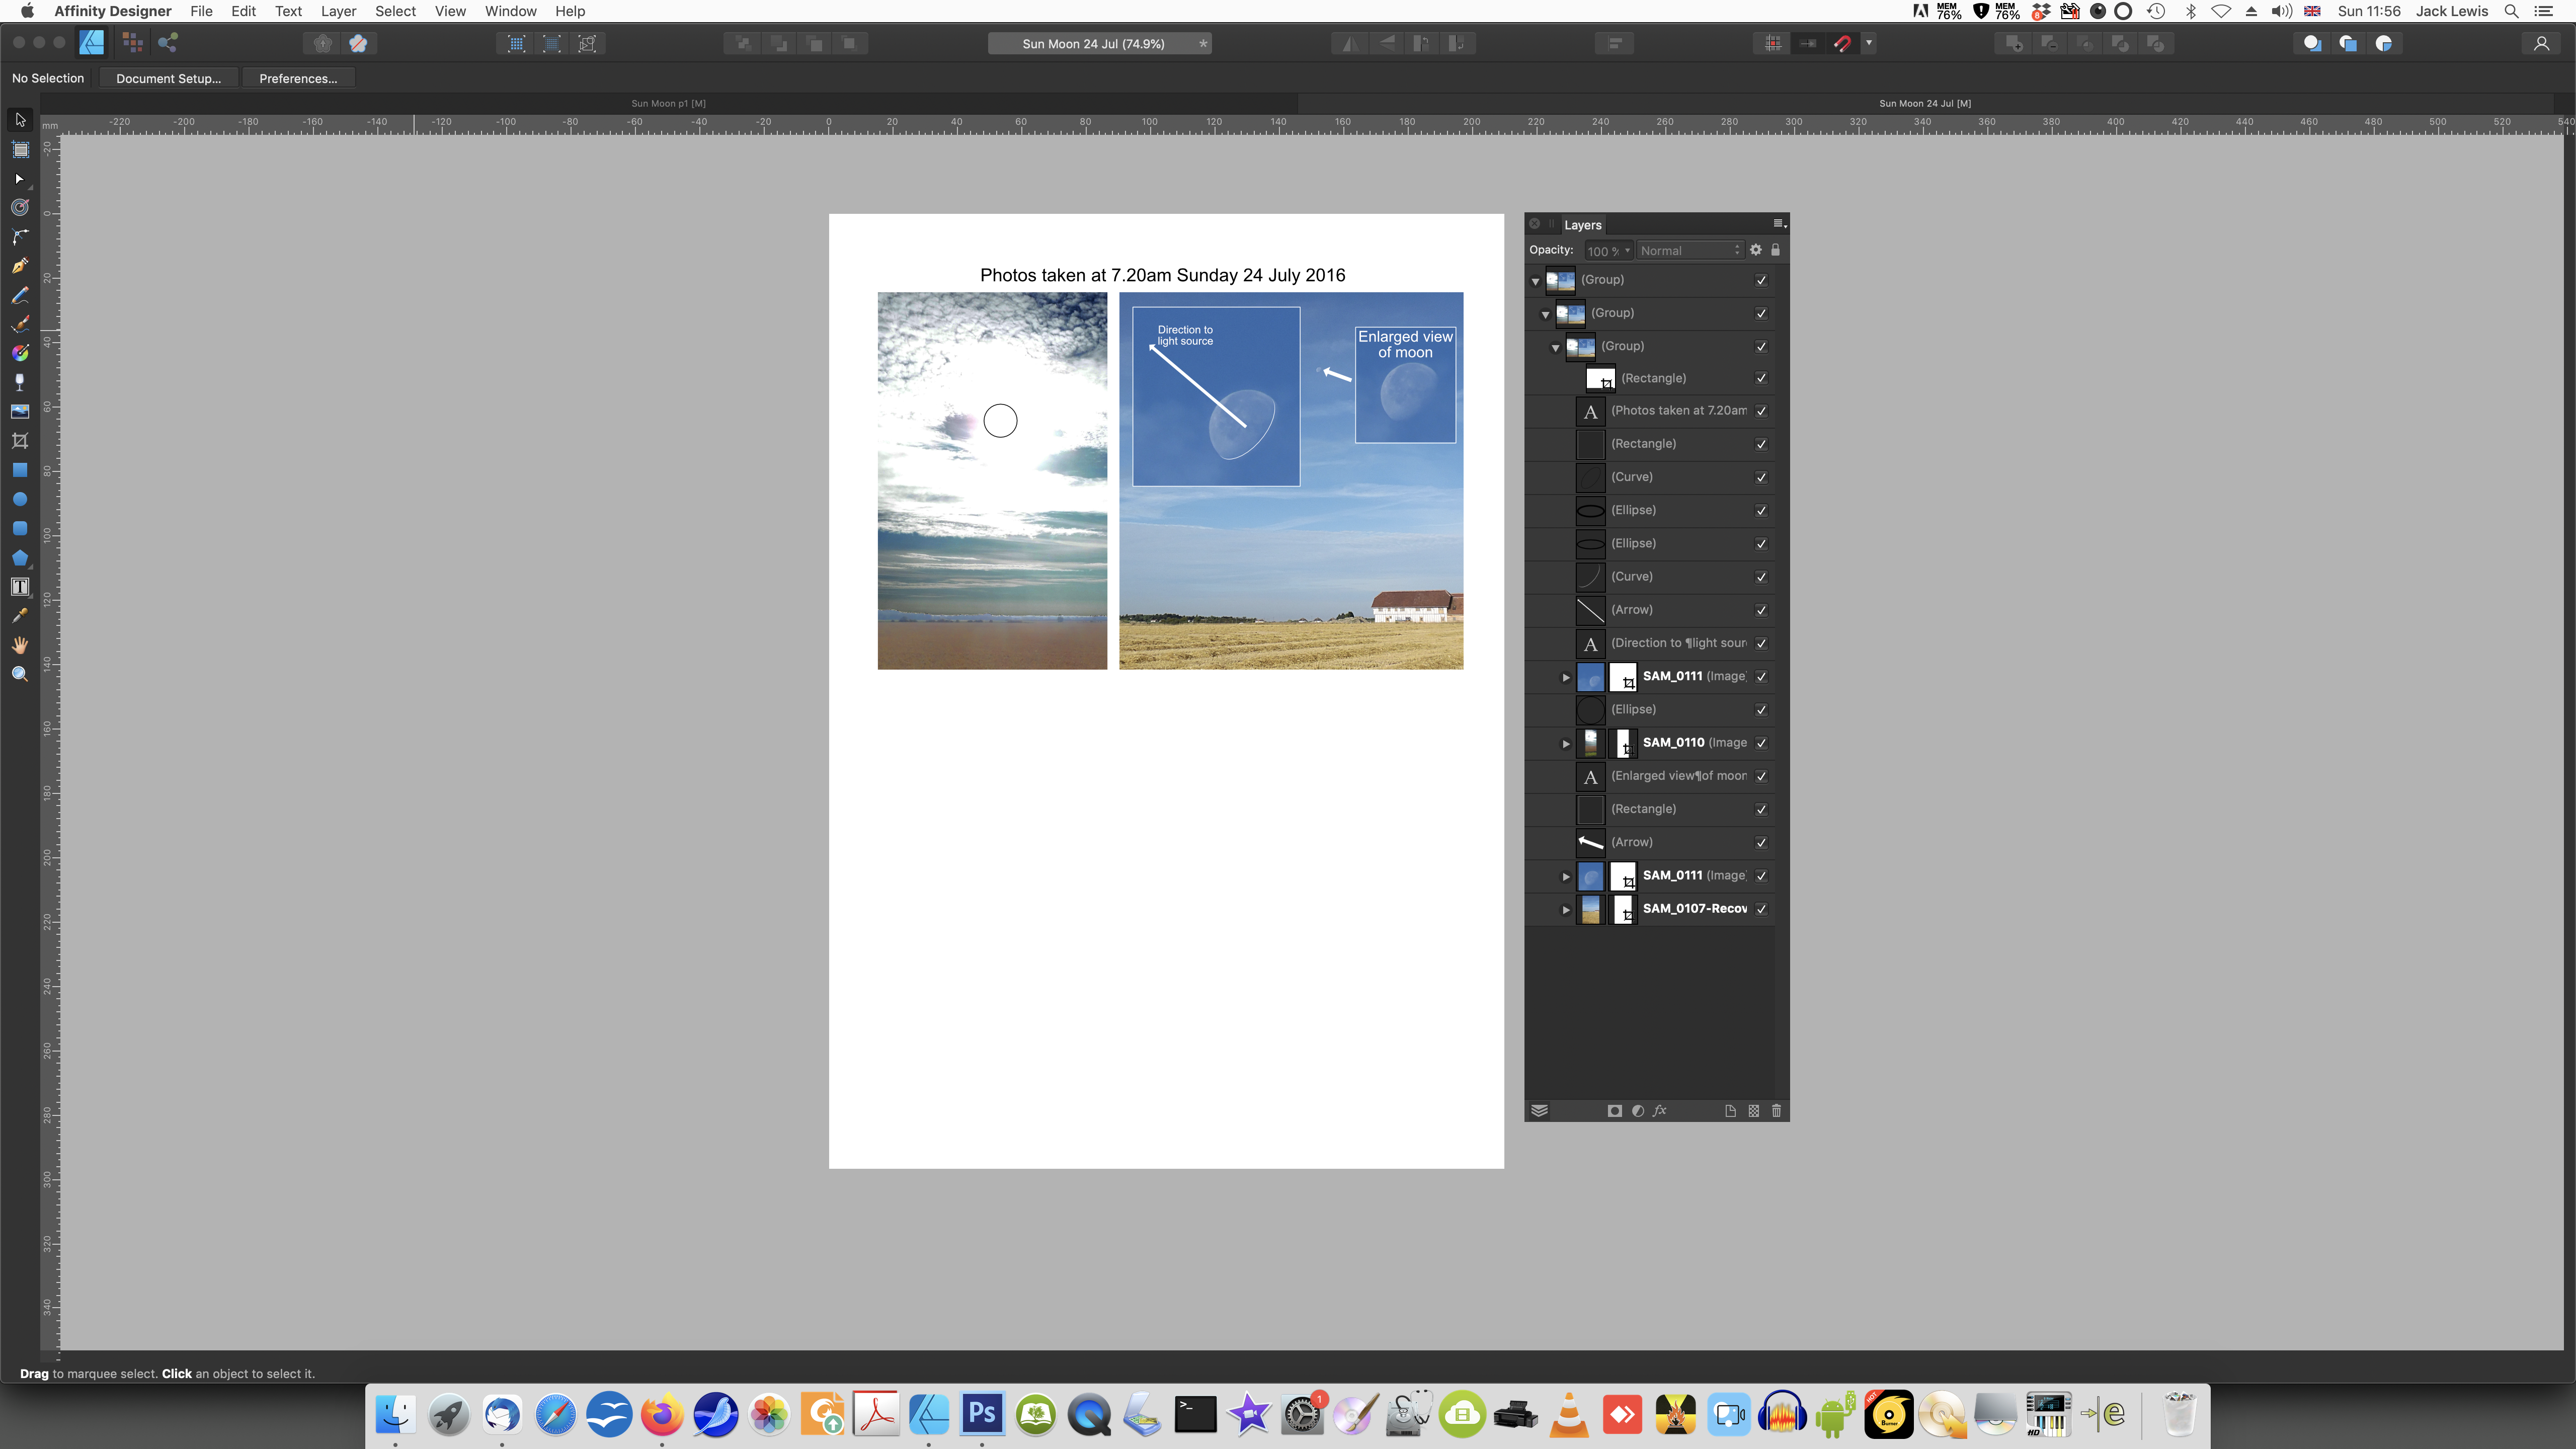The width and height of the screenshot is (2576, 1449).
Task: Select the Place Image tool
Action: pos(20,412)
